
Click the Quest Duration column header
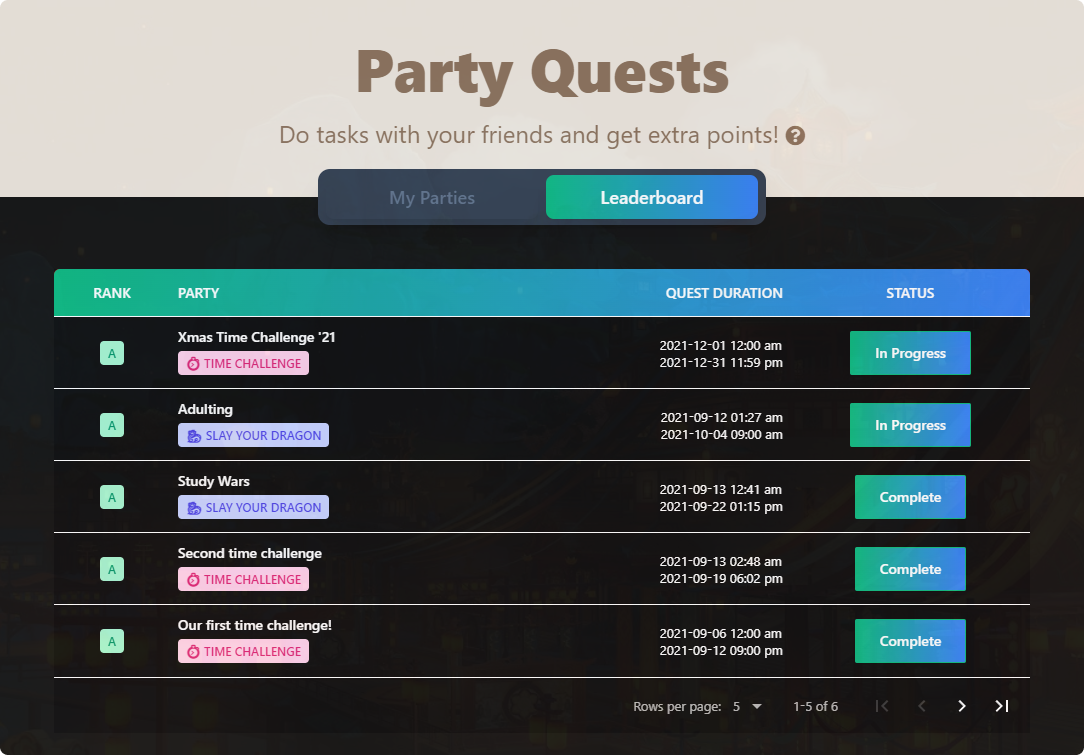point(724,293)
